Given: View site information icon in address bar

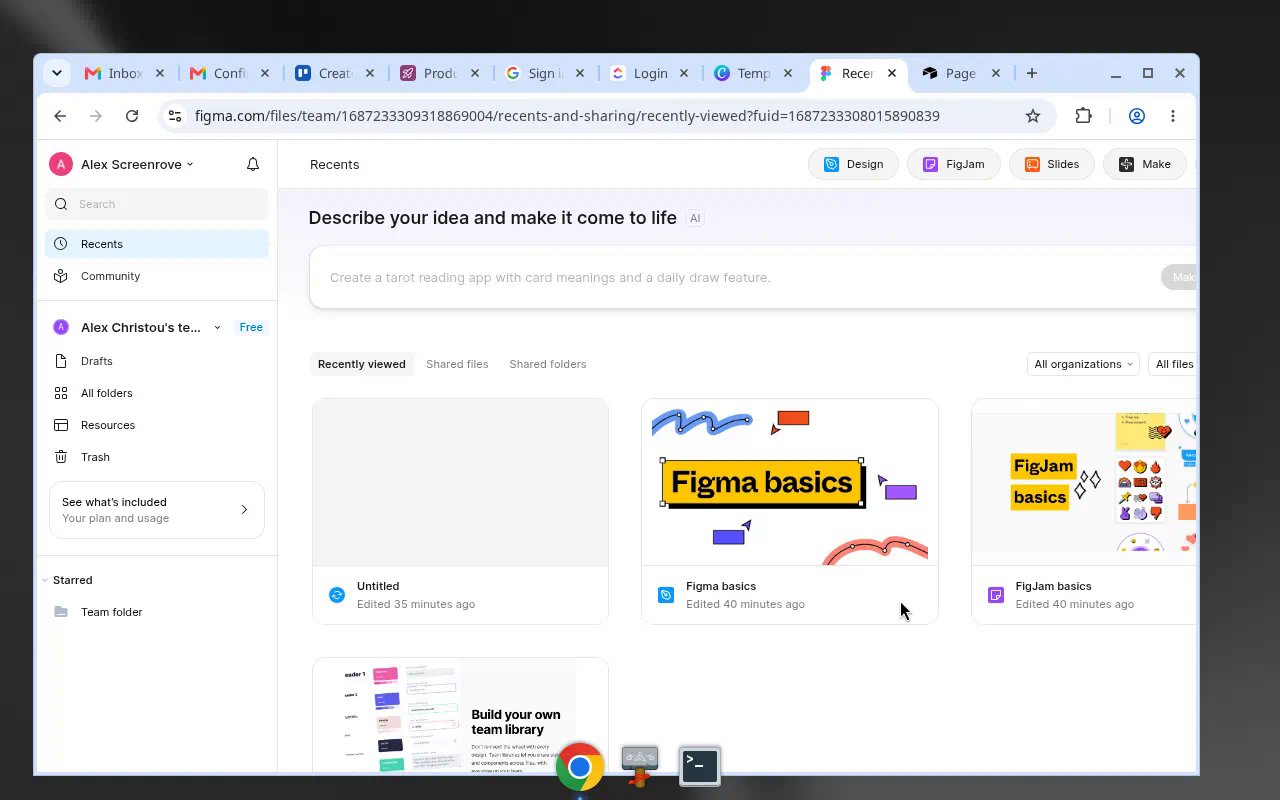Looking at the screenshot, I should (x=175, y=116).
